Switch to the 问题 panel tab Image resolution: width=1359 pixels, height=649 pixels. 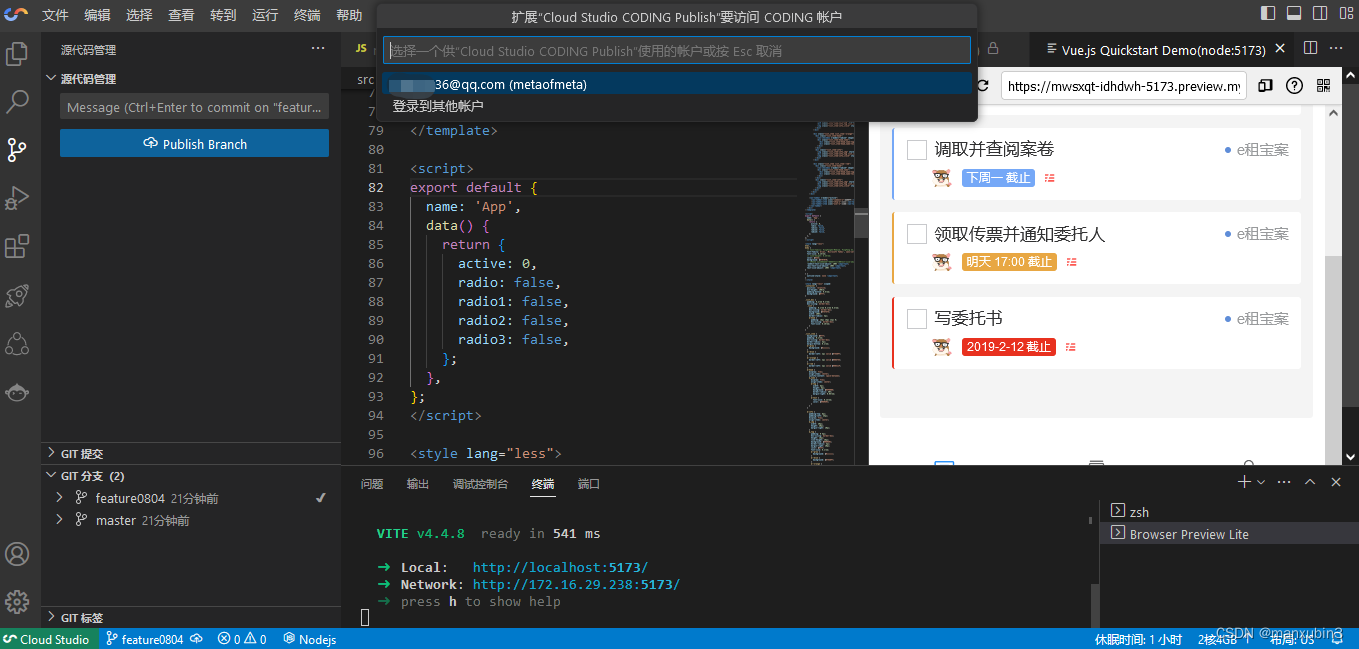pos(372,484)
